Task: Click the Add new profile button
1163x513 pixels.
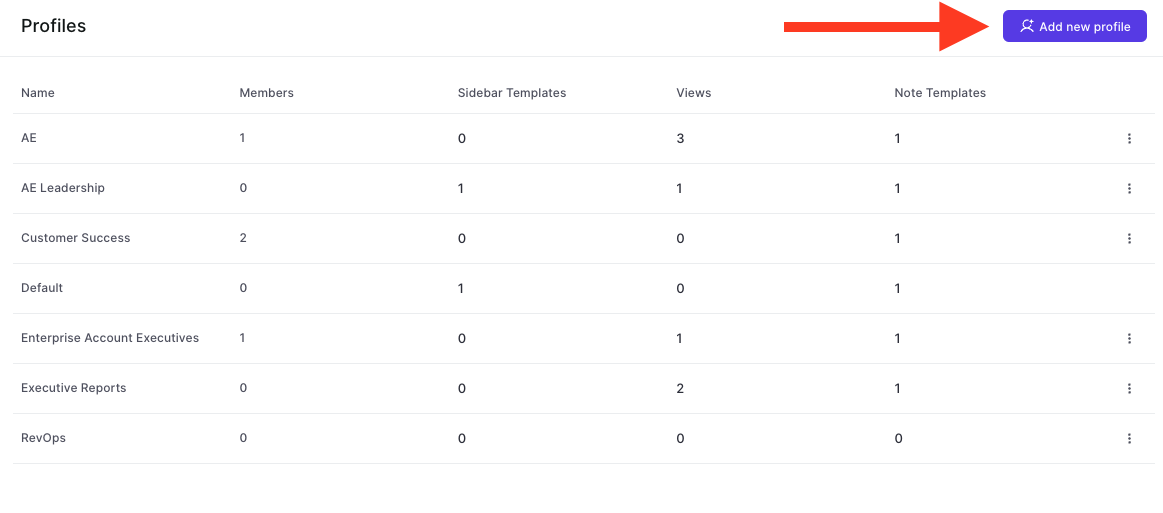Action: coord(1075,27)
